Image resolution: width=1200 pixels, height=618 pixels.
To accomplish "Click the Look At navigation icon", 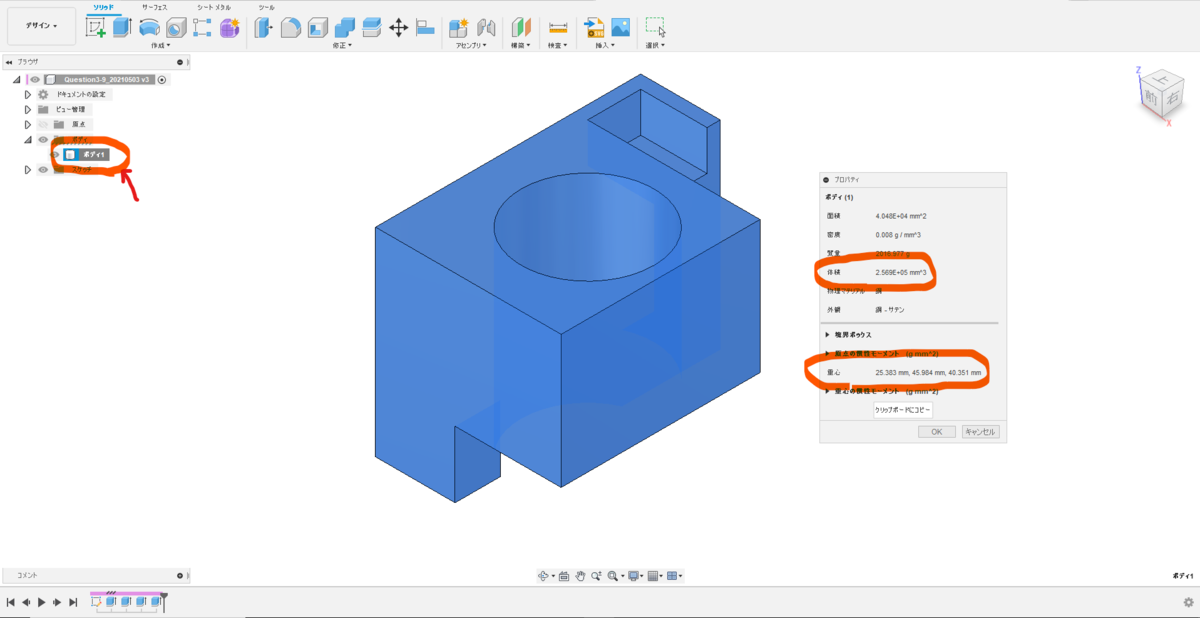I will coord(564,576).
